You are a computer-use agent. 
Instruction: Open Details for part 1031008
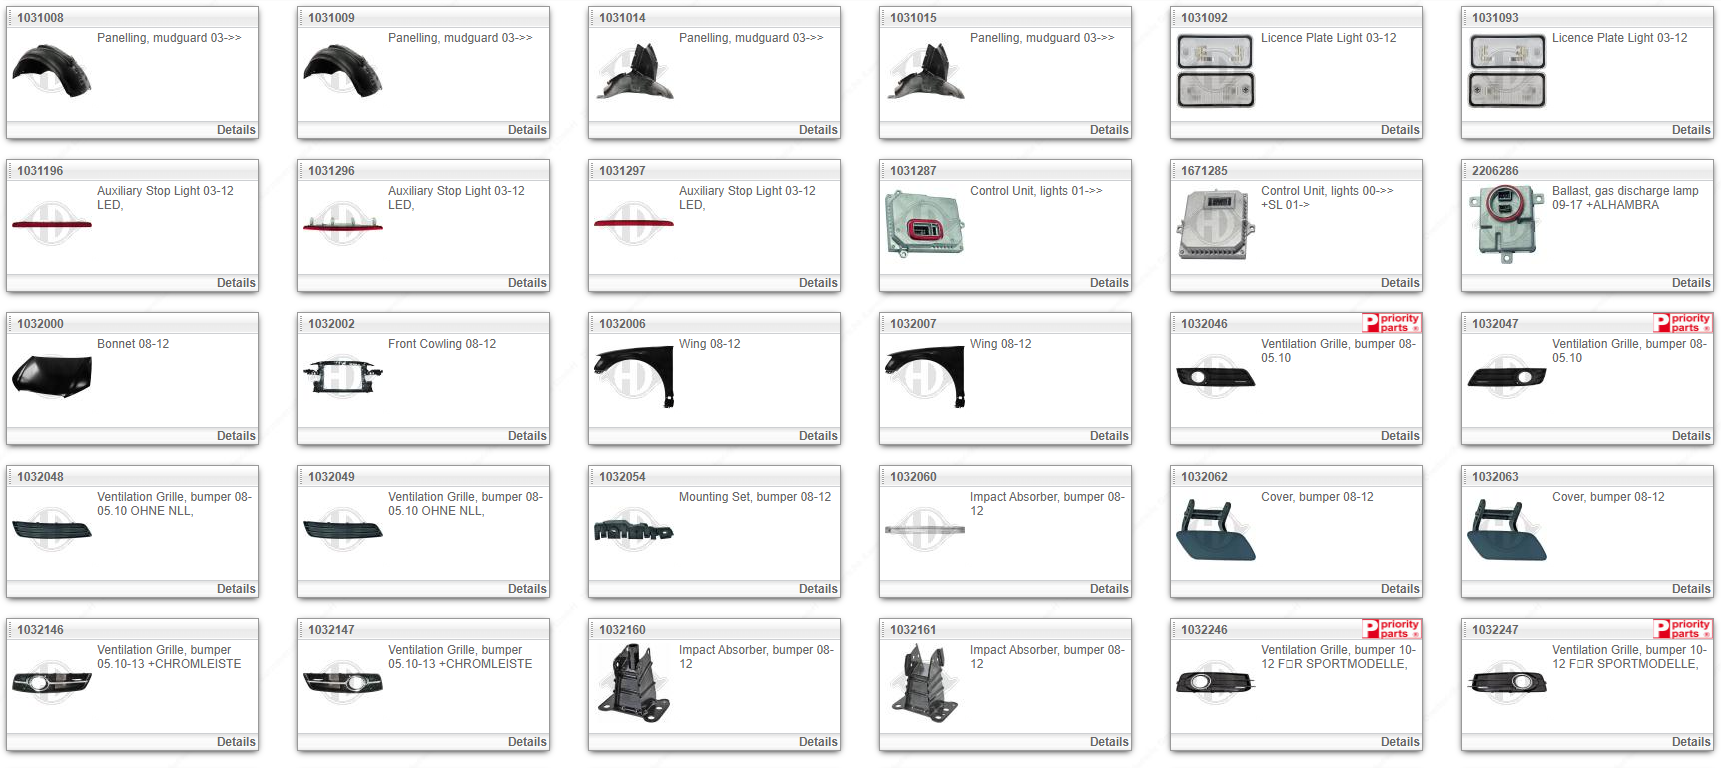(x=236, y=130)
